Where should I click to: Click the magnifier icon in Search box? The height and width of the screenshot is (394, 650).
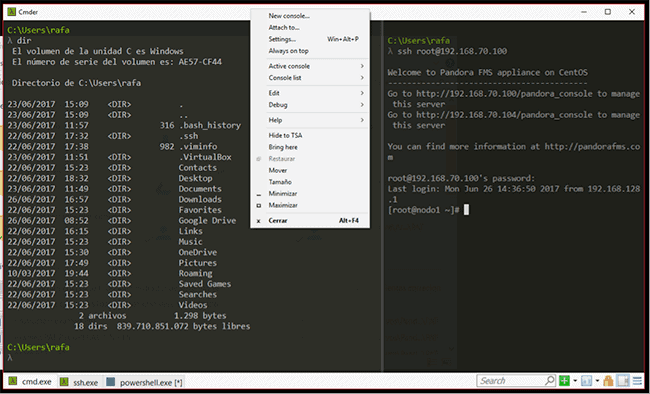point(550,380)
